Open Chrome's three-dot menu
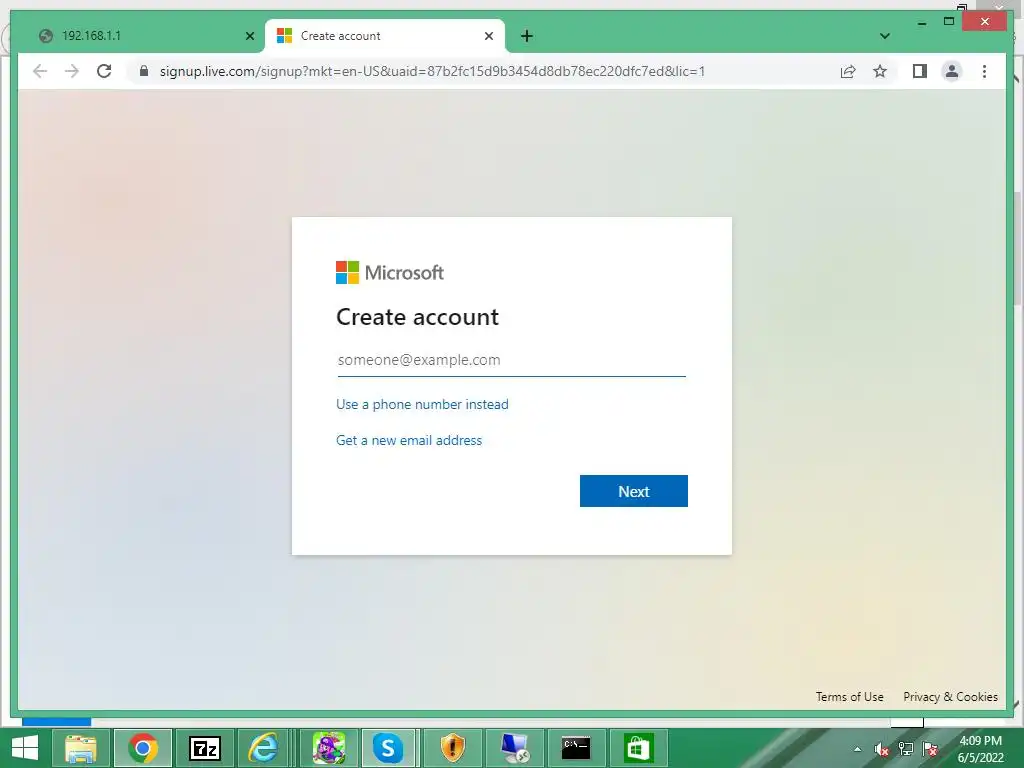 tap(984, 71)
